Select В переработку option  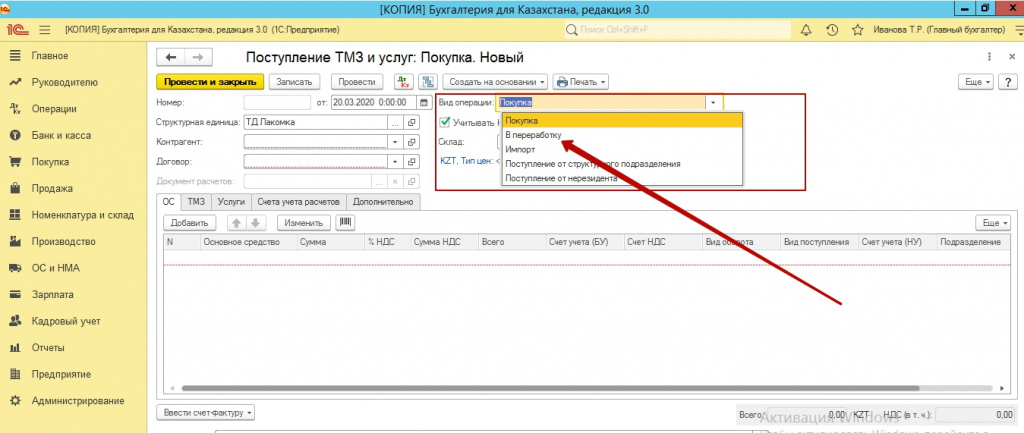tap(623, 135)
